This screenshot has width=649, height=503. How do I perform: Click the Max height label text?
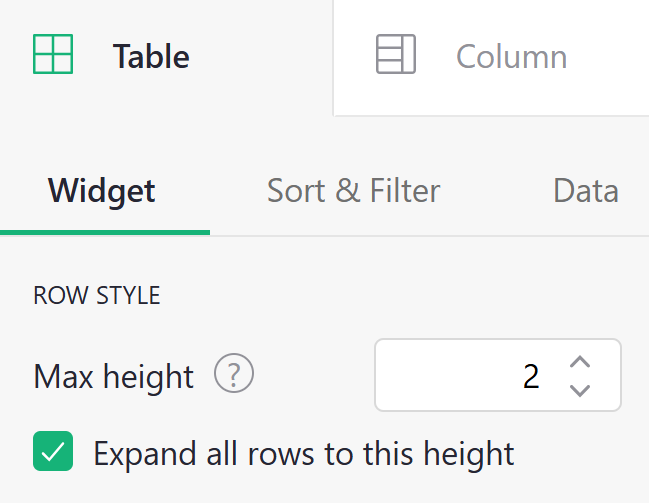tap(113, 376)
